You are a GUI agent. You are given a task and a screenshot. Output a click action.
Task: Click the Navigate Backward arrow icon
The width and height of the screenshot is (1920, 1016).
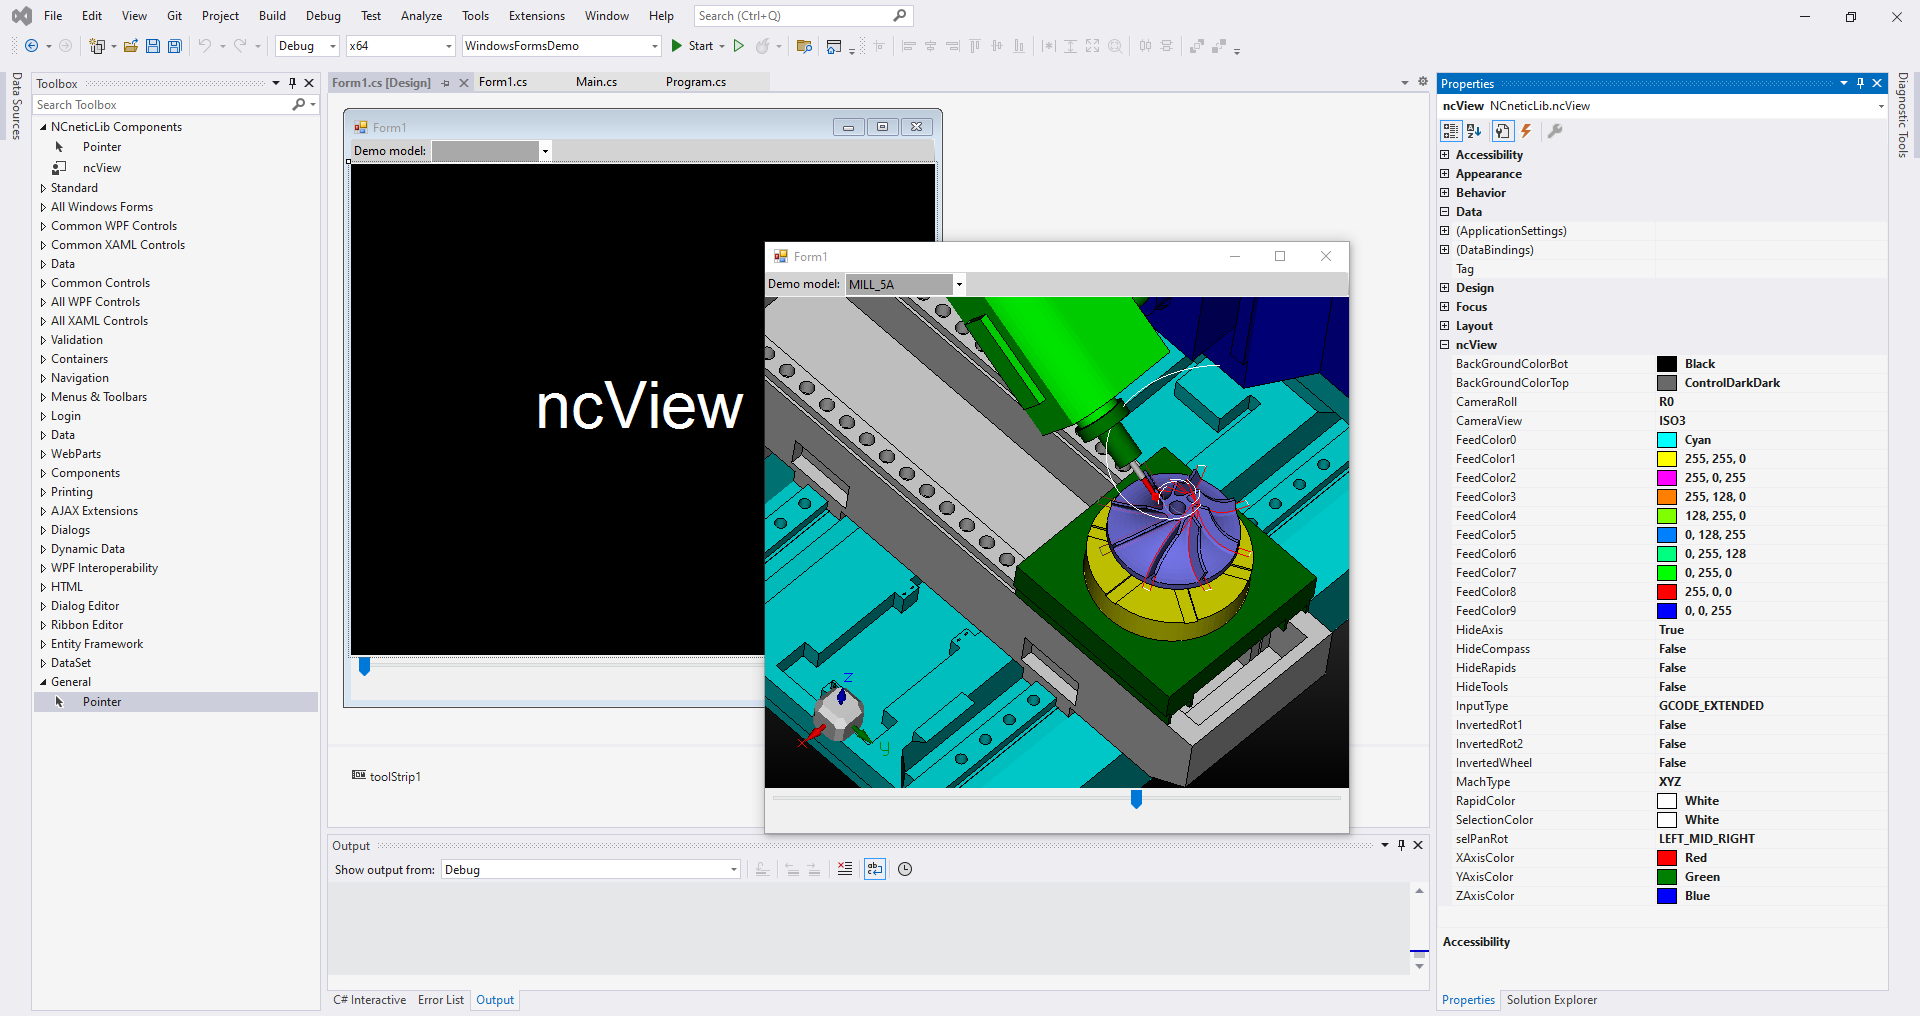coord(32,46)
